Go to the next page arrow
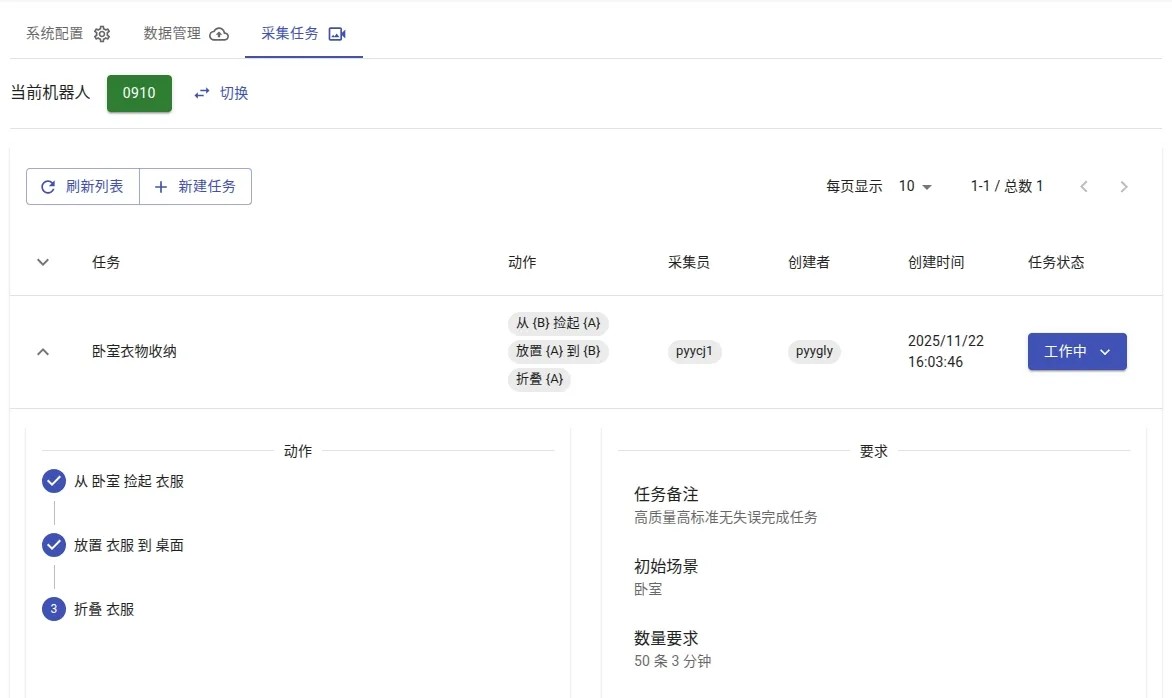 tap(1124, 187)
